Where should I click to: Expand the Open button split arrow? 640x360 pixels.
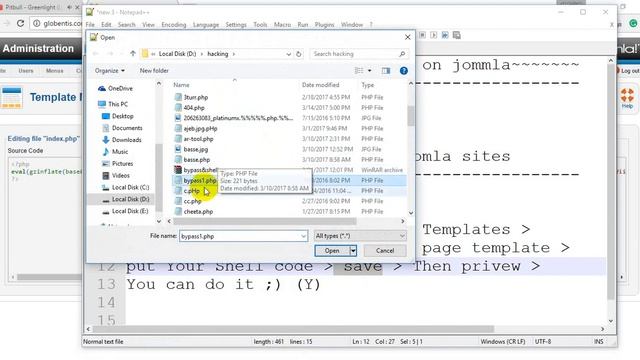(x=353, y=251)
